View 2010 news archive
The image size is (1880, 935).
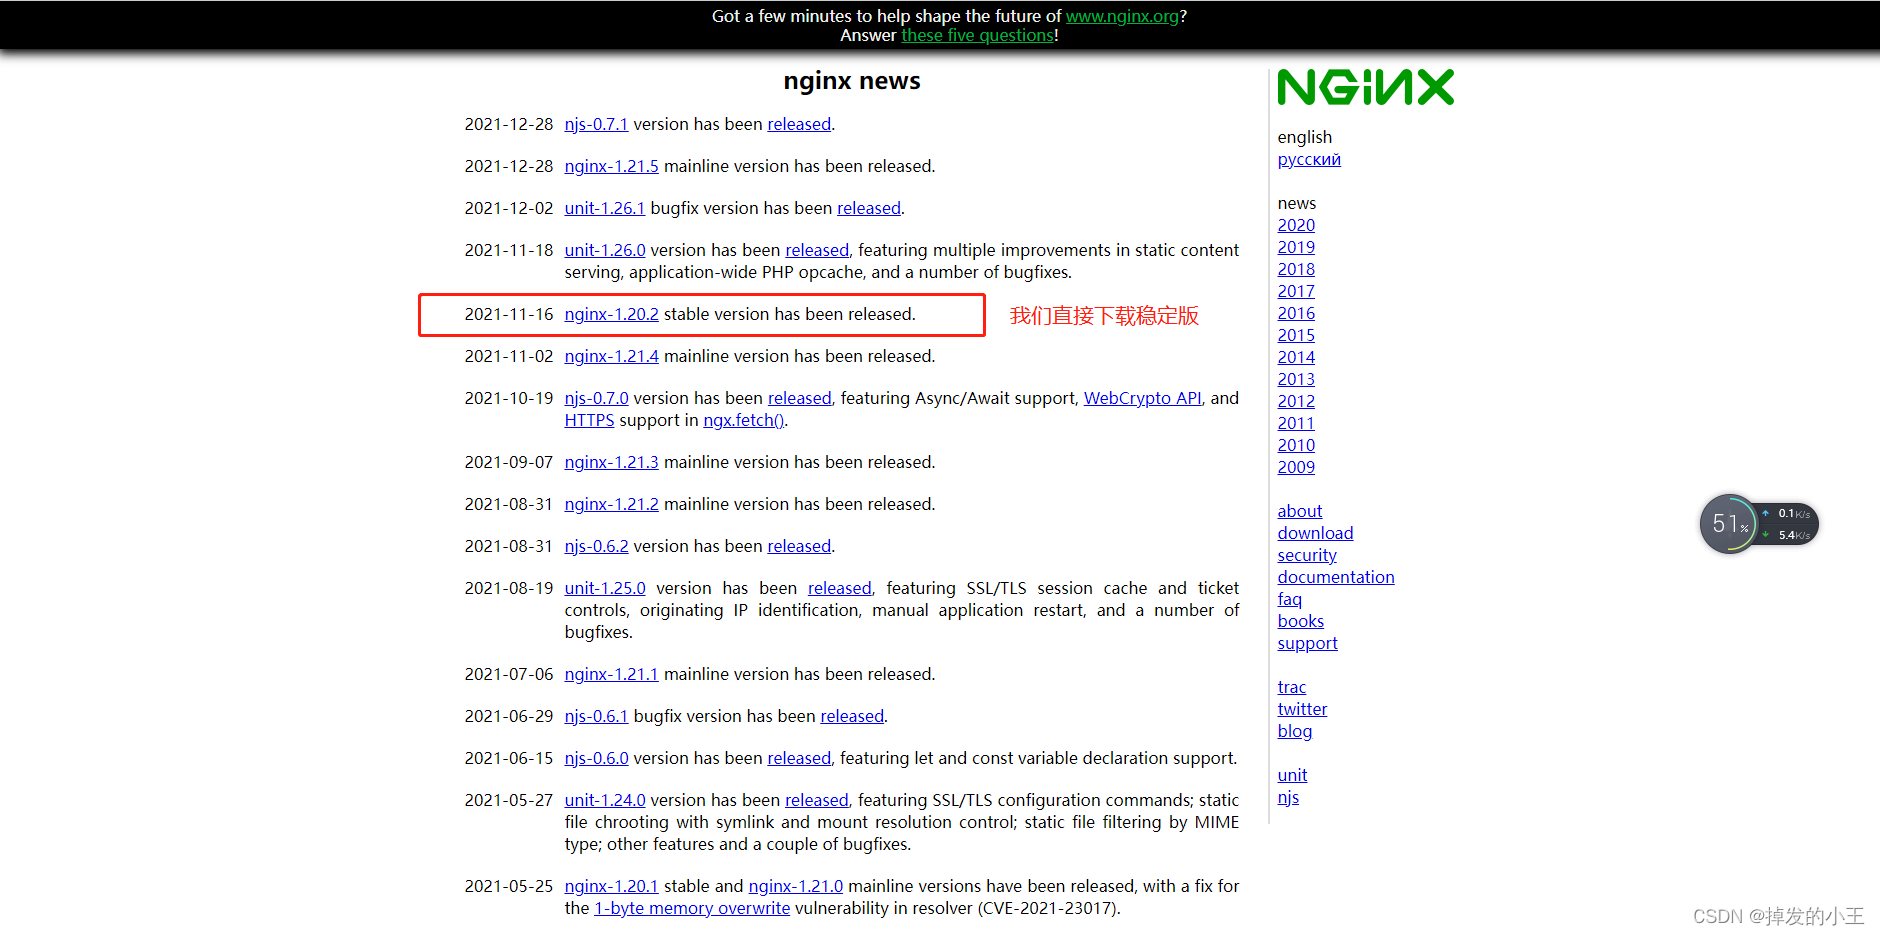[1296, 445]
